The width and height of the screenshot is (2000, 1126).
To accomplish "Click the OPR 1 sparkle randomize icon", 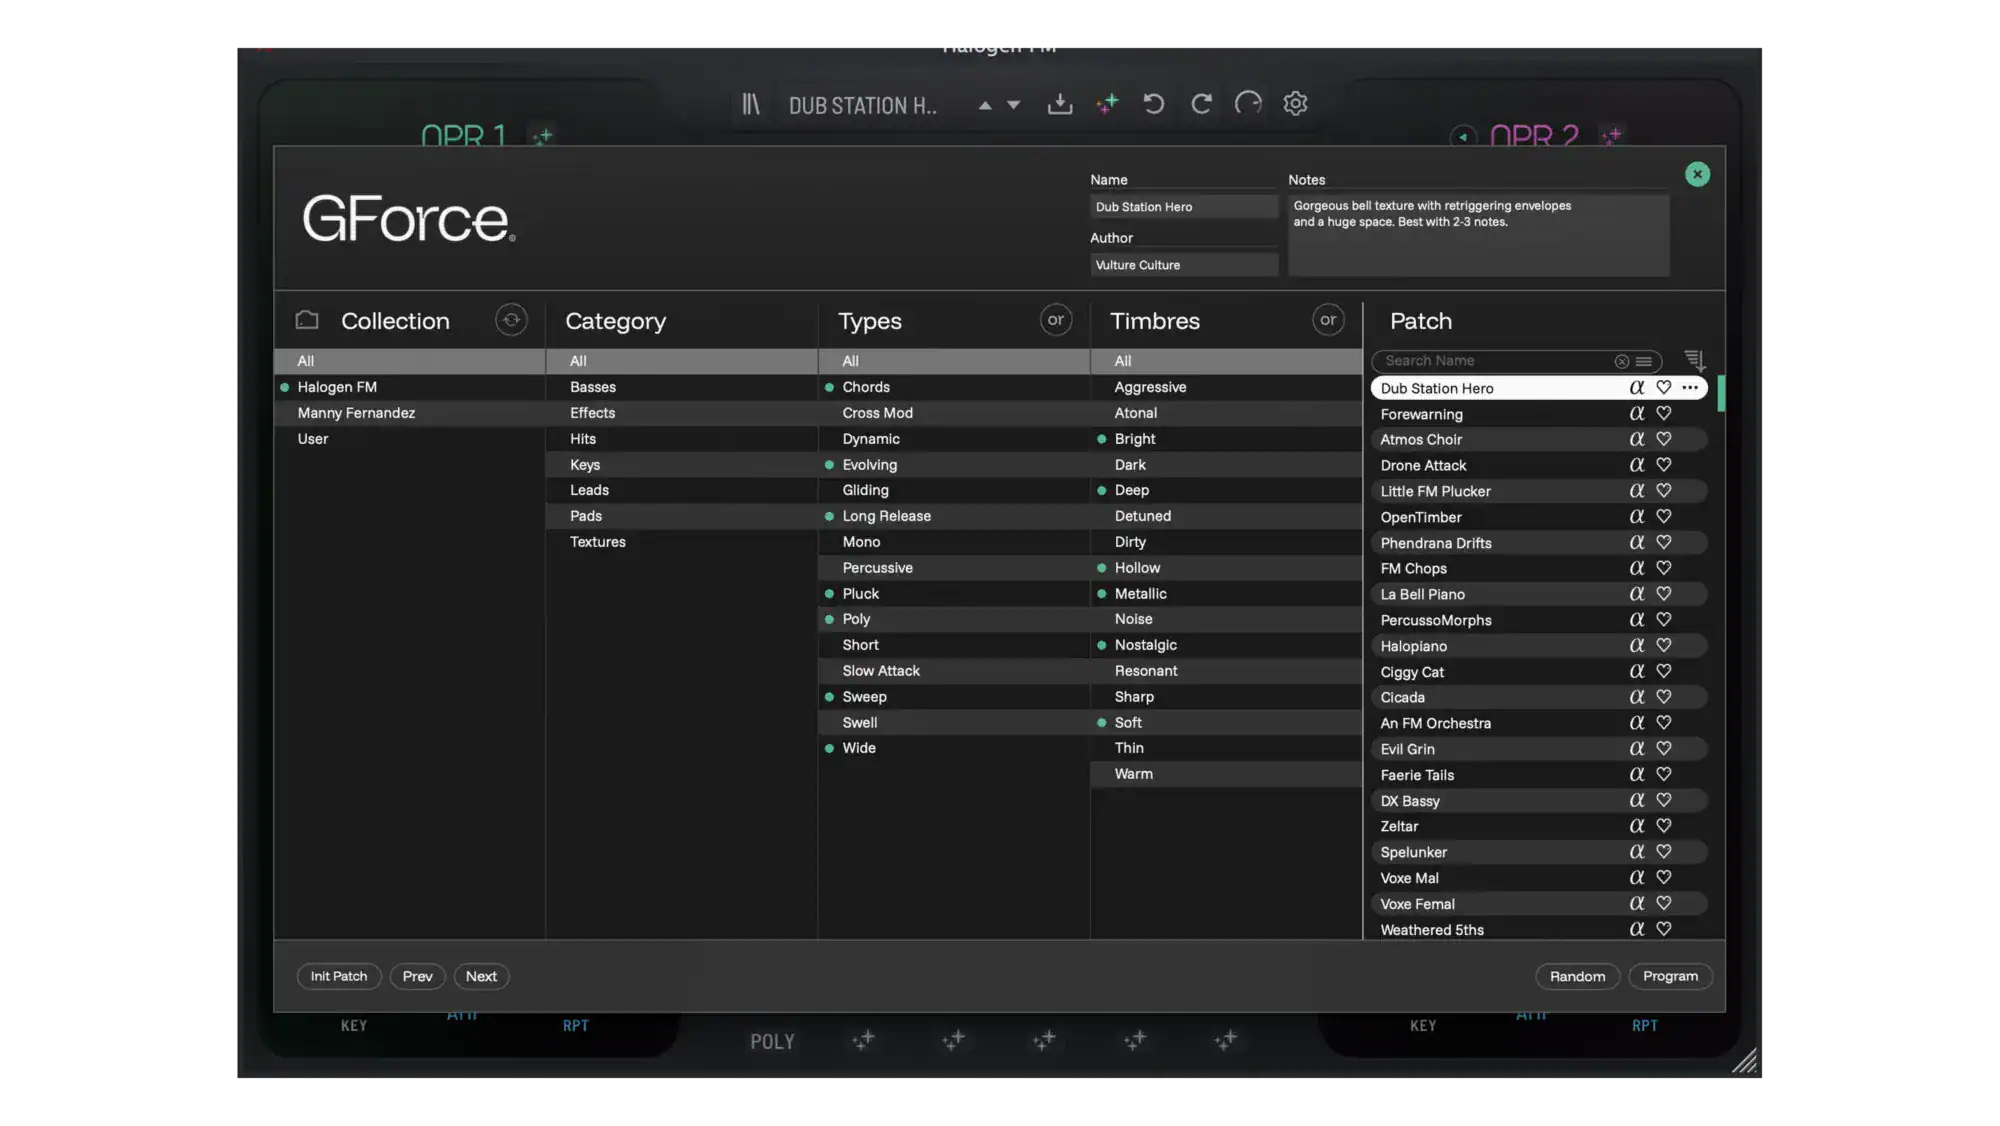I will tap(543, 137).
